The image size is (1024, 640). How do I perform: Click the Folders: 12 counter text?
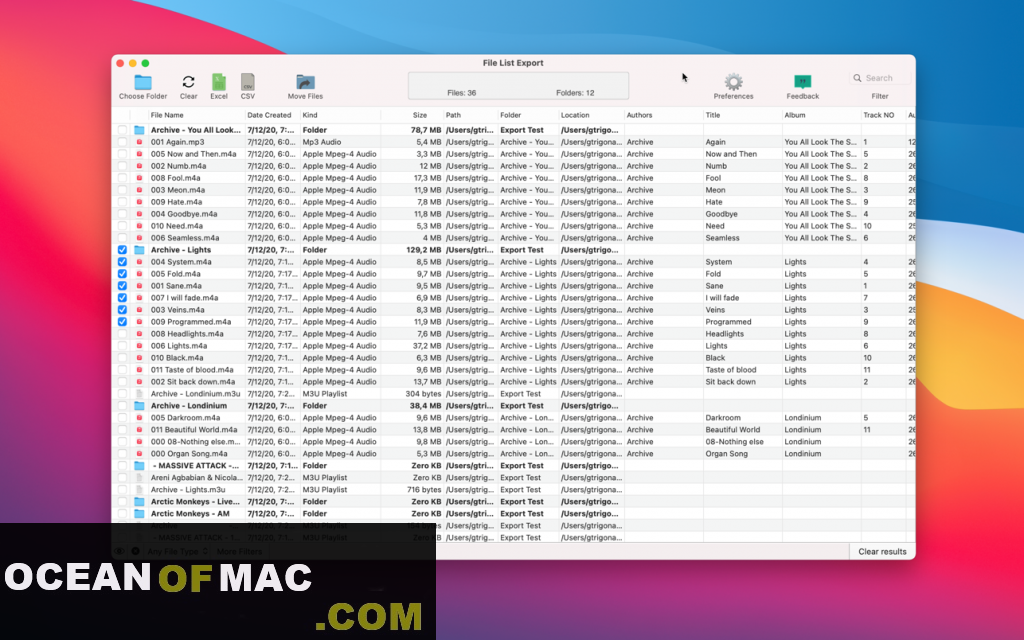point(575,93)
